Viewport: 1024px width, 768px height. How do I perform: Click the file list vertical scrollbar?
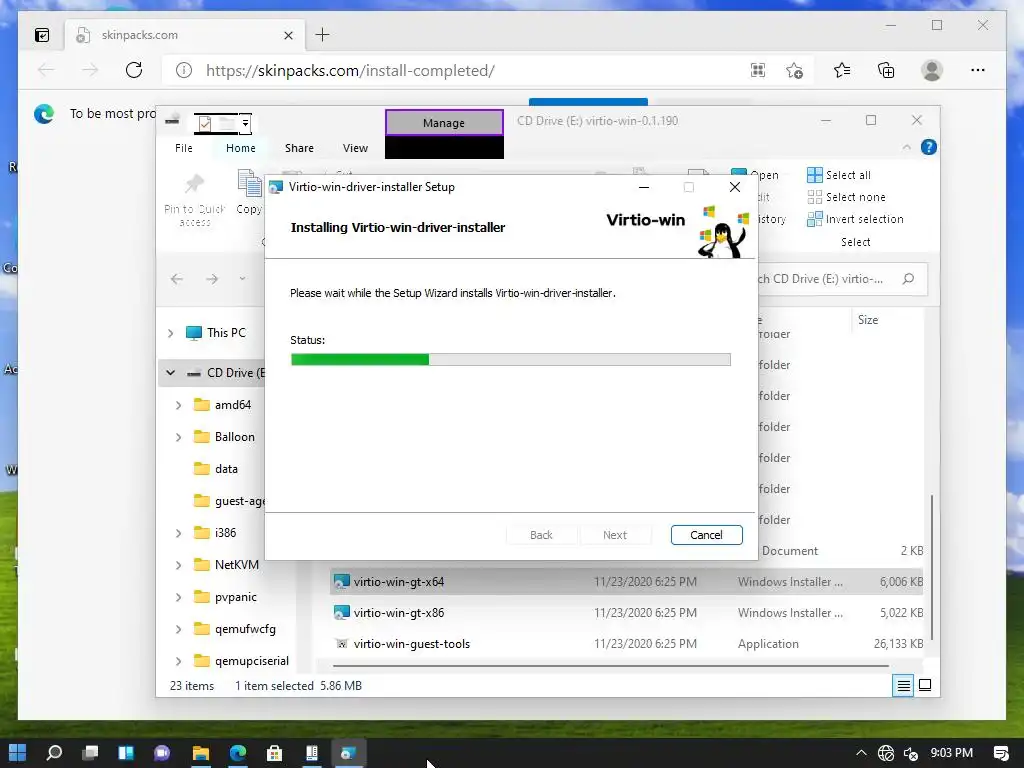click(x=931, y=567)
